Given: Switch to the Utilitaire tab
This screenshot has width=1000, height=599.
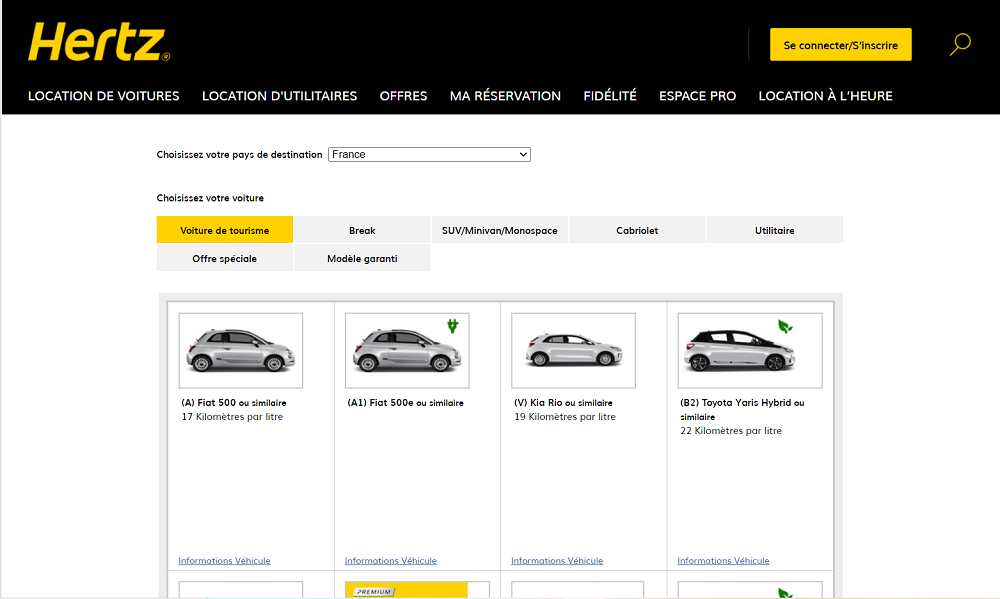Looking at the screenshot, I should (x=775, y=230).
